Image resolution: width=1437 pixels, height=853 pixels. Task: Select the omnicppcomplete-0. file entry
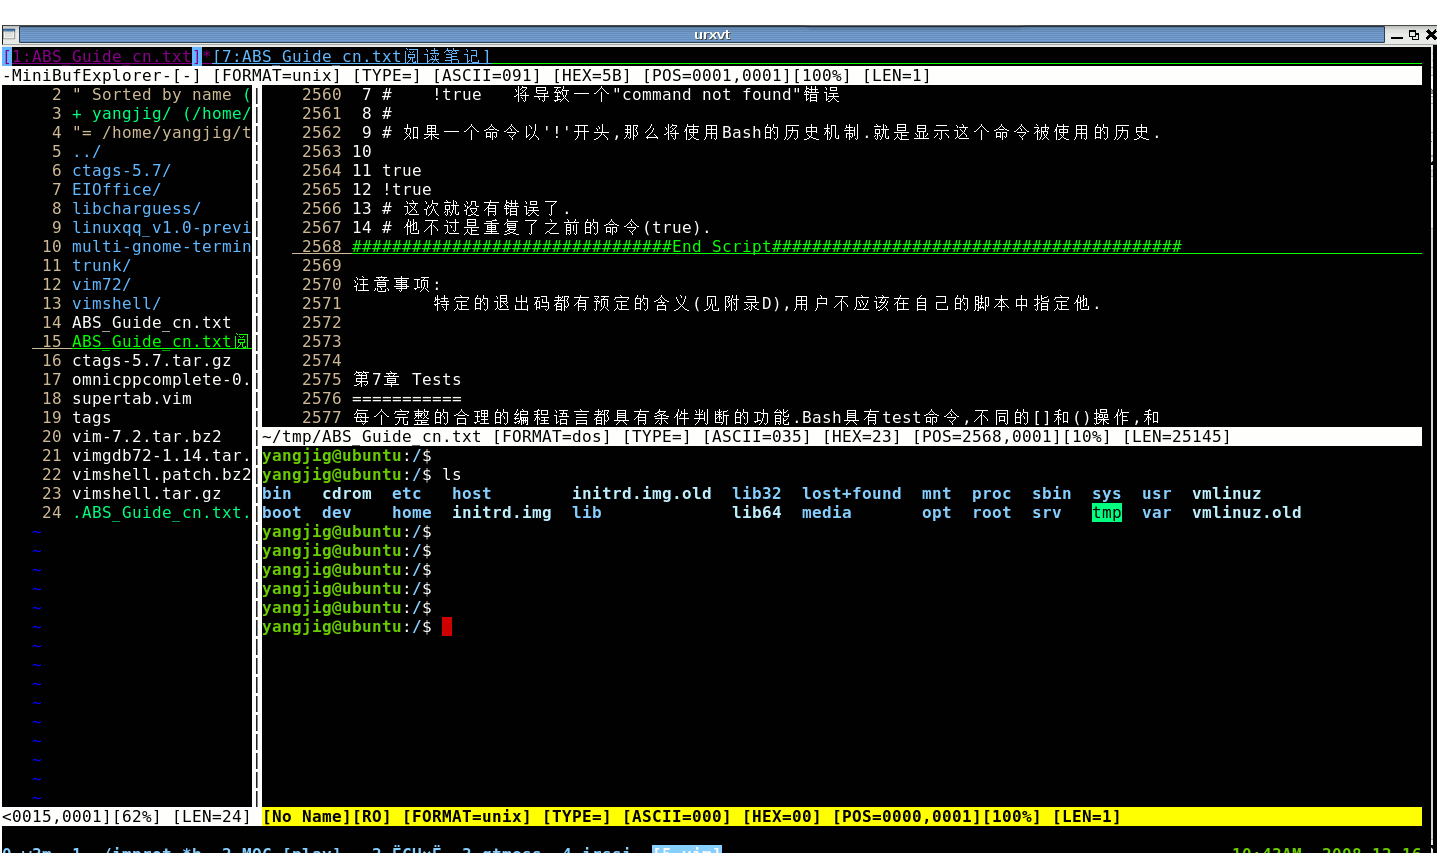coord(161,379)
